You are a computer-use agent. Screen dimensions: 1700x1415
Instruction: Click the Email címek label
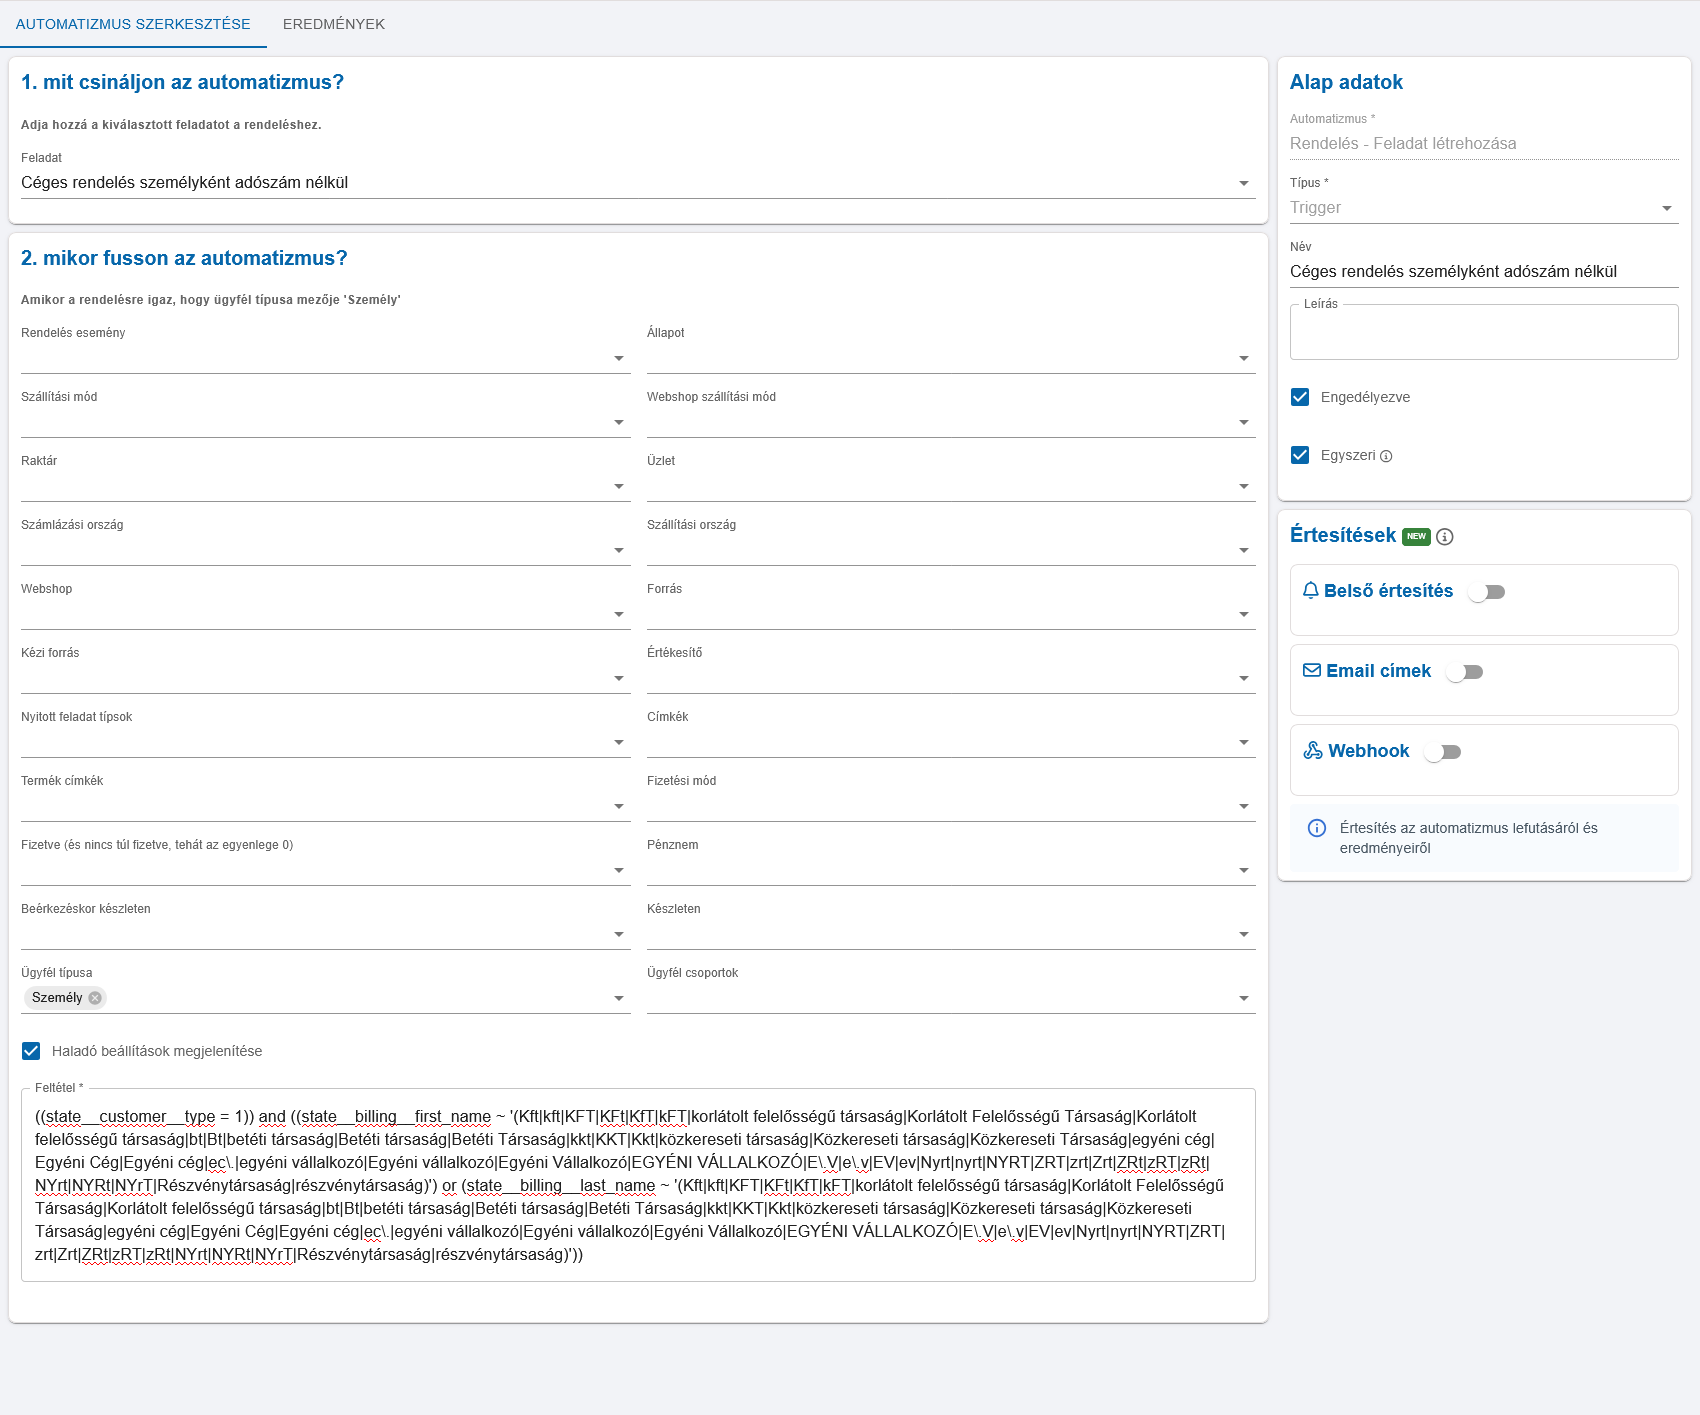point(1378,671)
